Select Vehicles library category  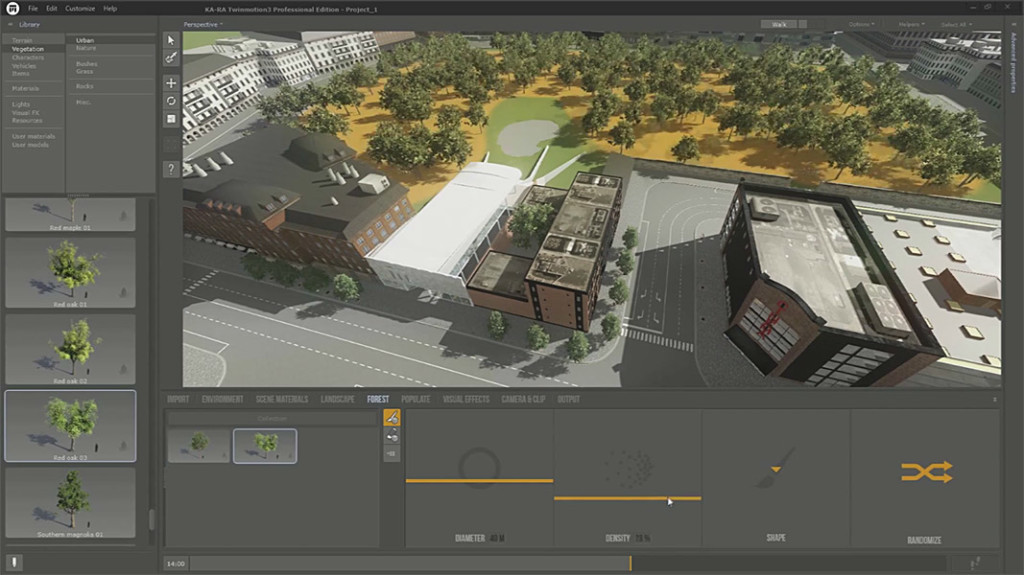(24, 66)
